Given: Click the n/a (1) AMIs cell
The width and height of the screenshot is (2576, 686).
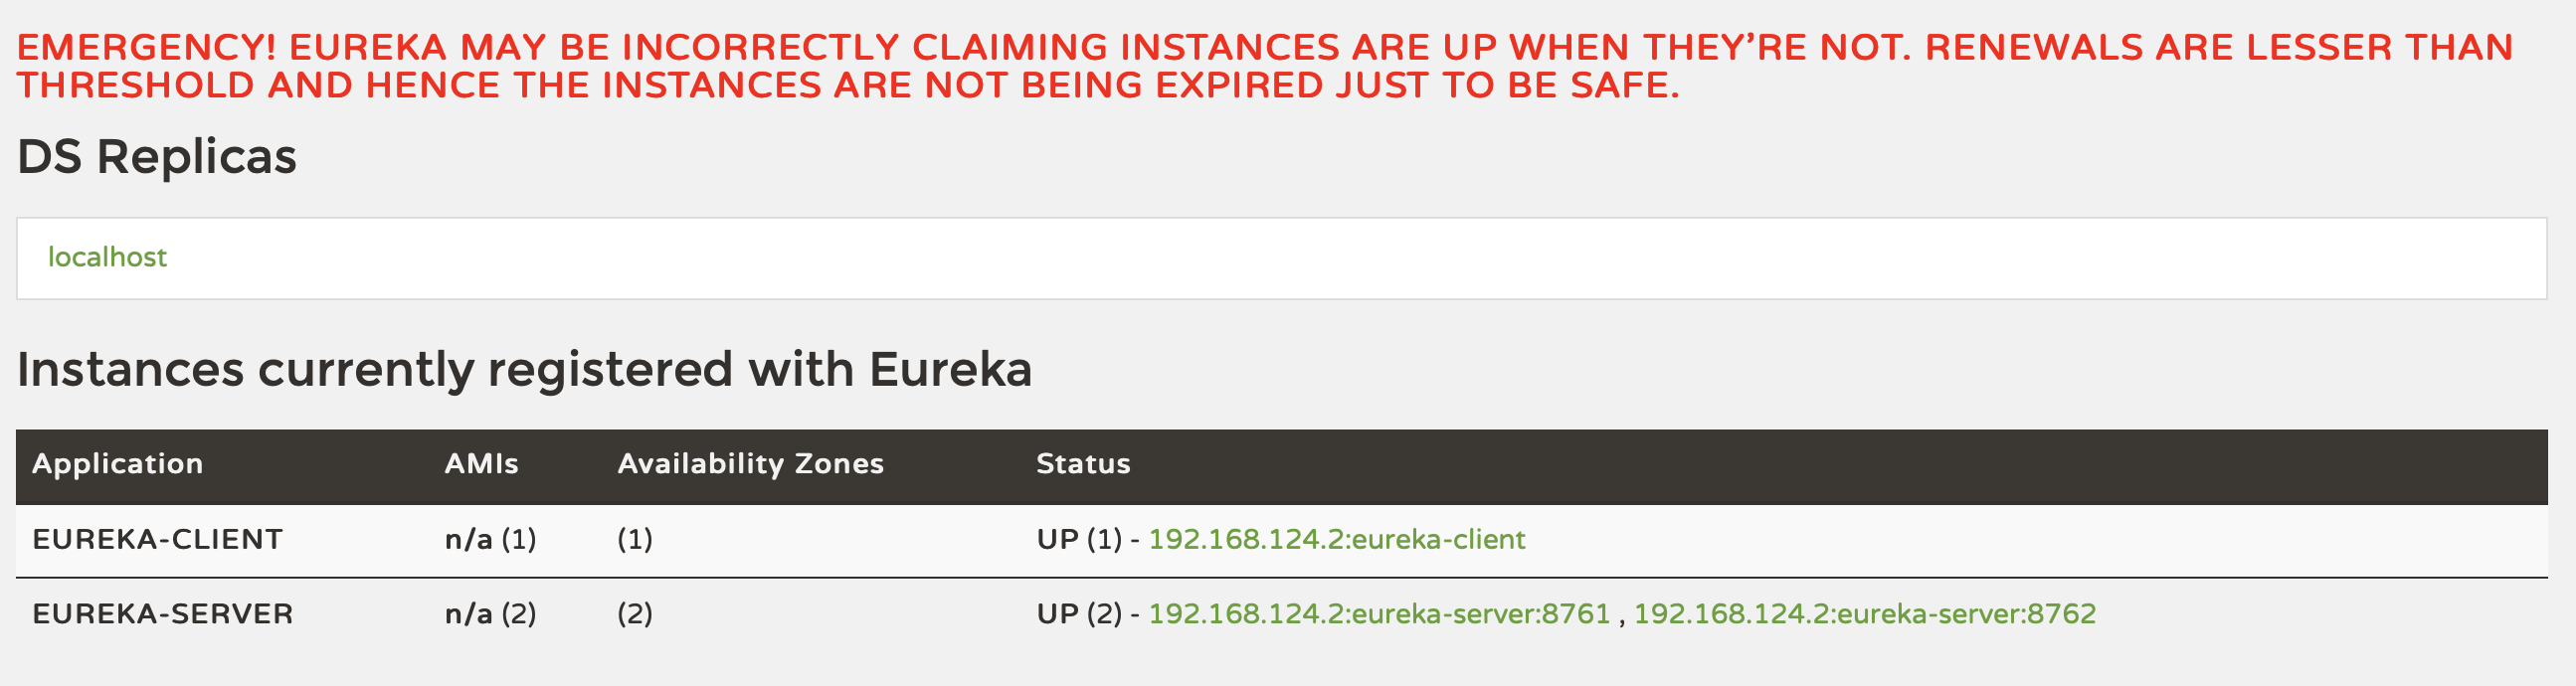Looking at the screenshot, I should click(x=490, y=540).
